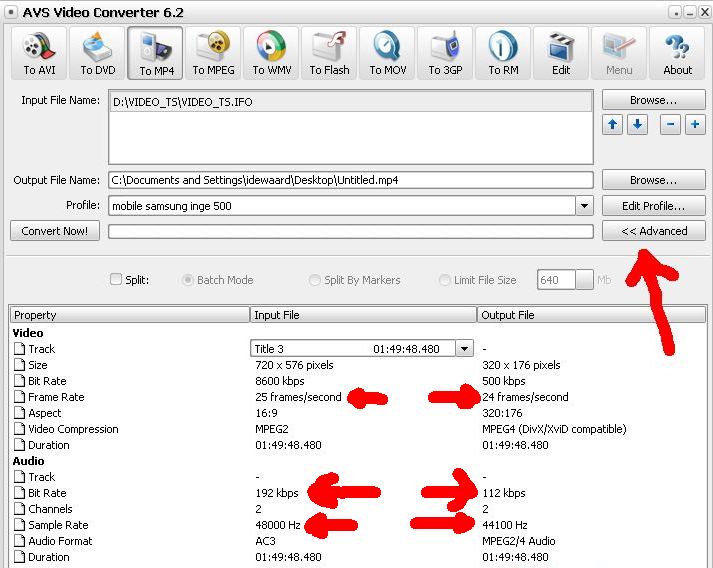This screenshot has height=568, width=713.
Task: Browse for the output file location
Action: [x=653, y=180]
